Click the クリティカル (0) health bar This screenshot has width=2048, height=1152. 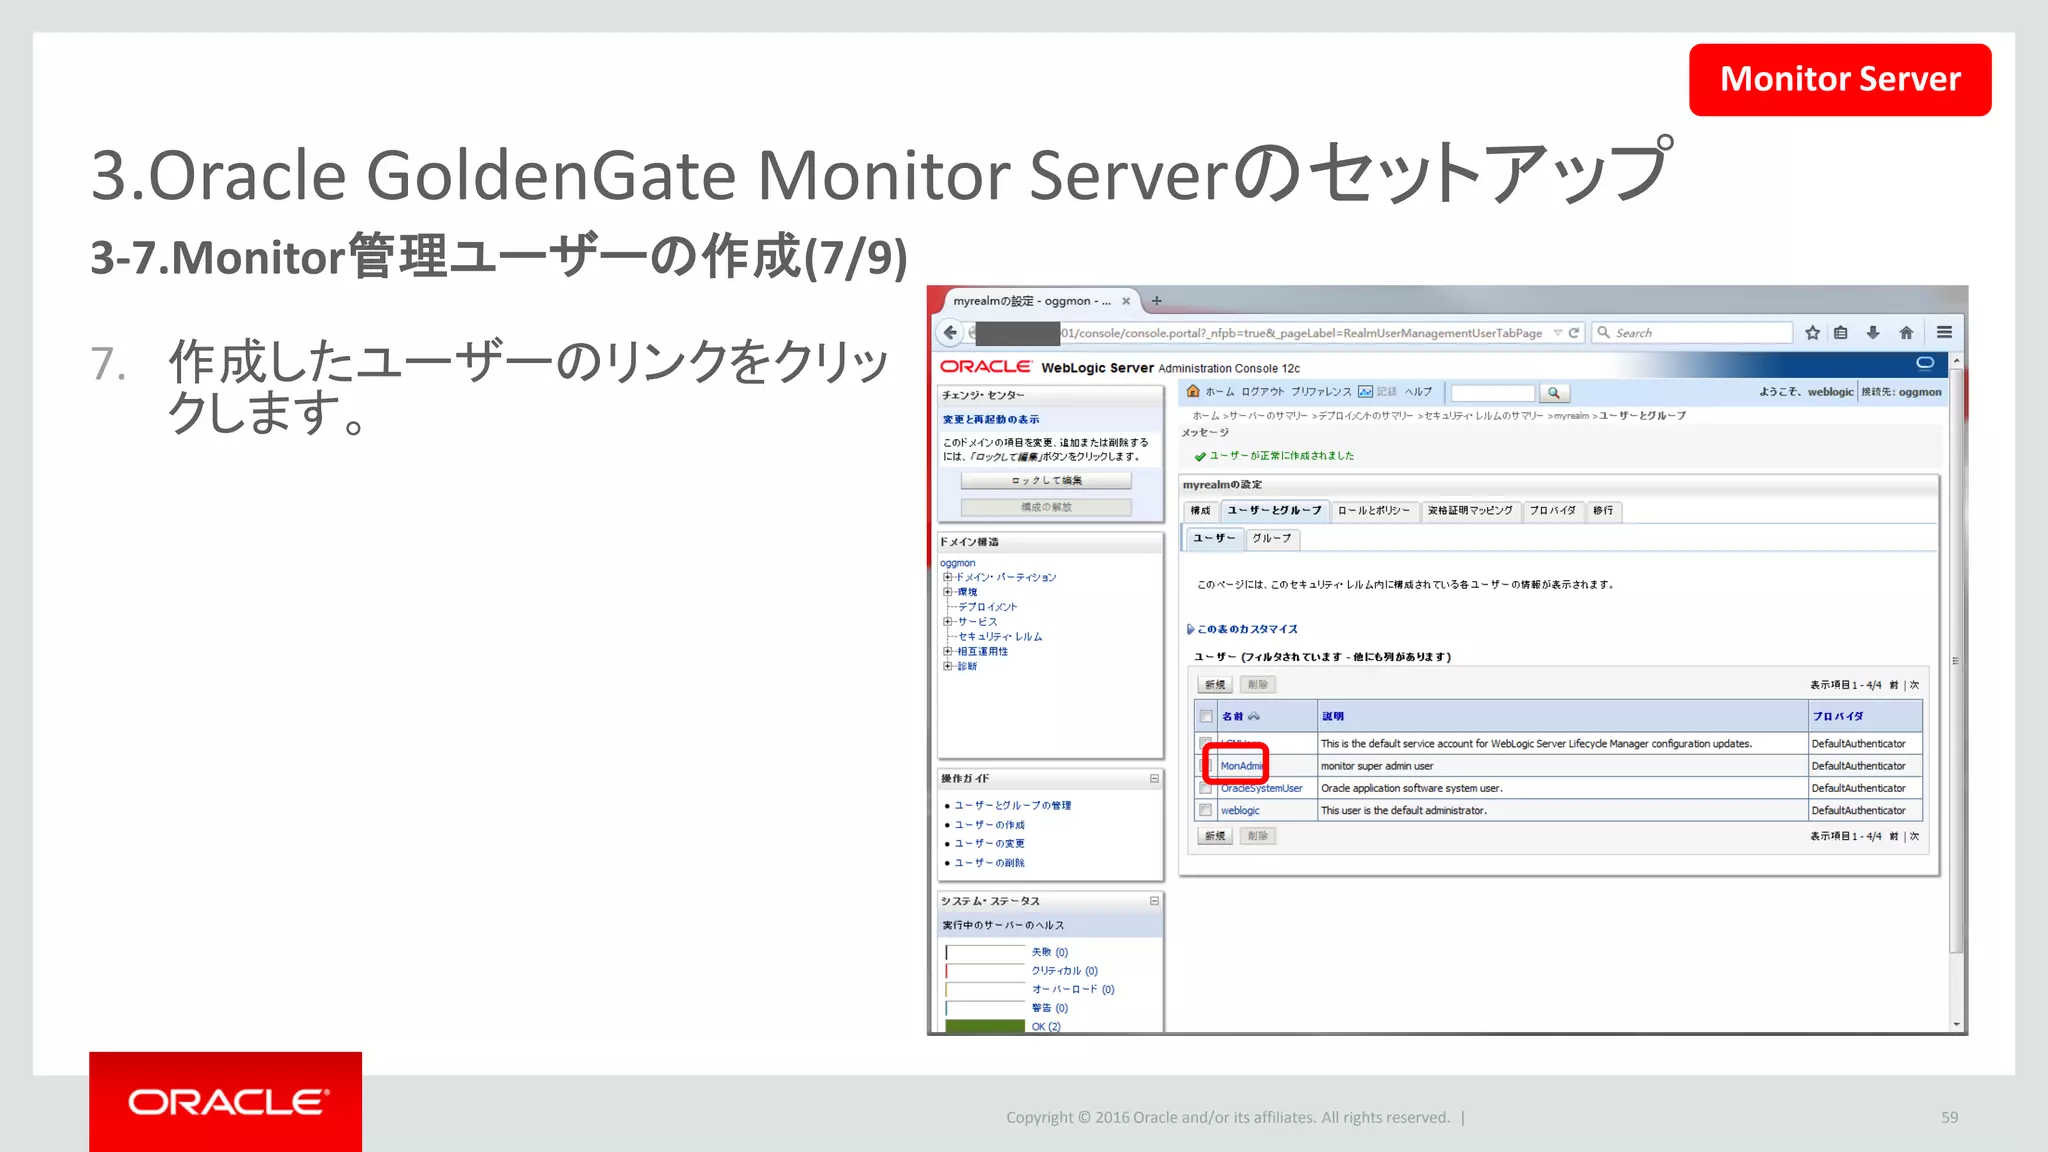[985, 971]
